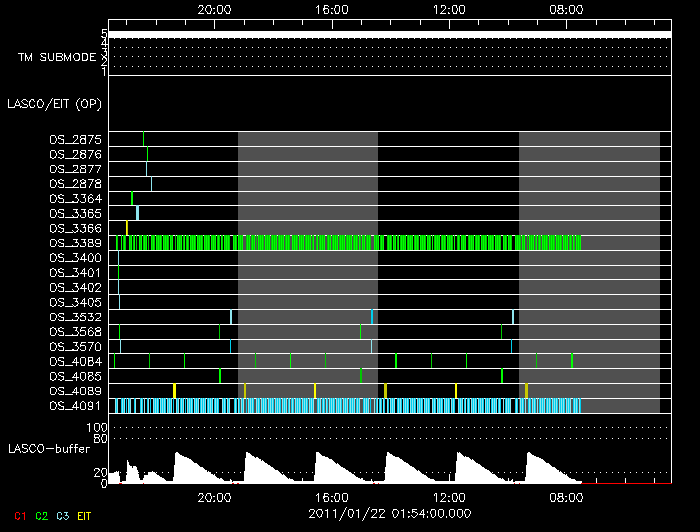700x532 pixels.
Task: Click the green marker in the OS_3568 row
Action: click(x=361, y=332)
